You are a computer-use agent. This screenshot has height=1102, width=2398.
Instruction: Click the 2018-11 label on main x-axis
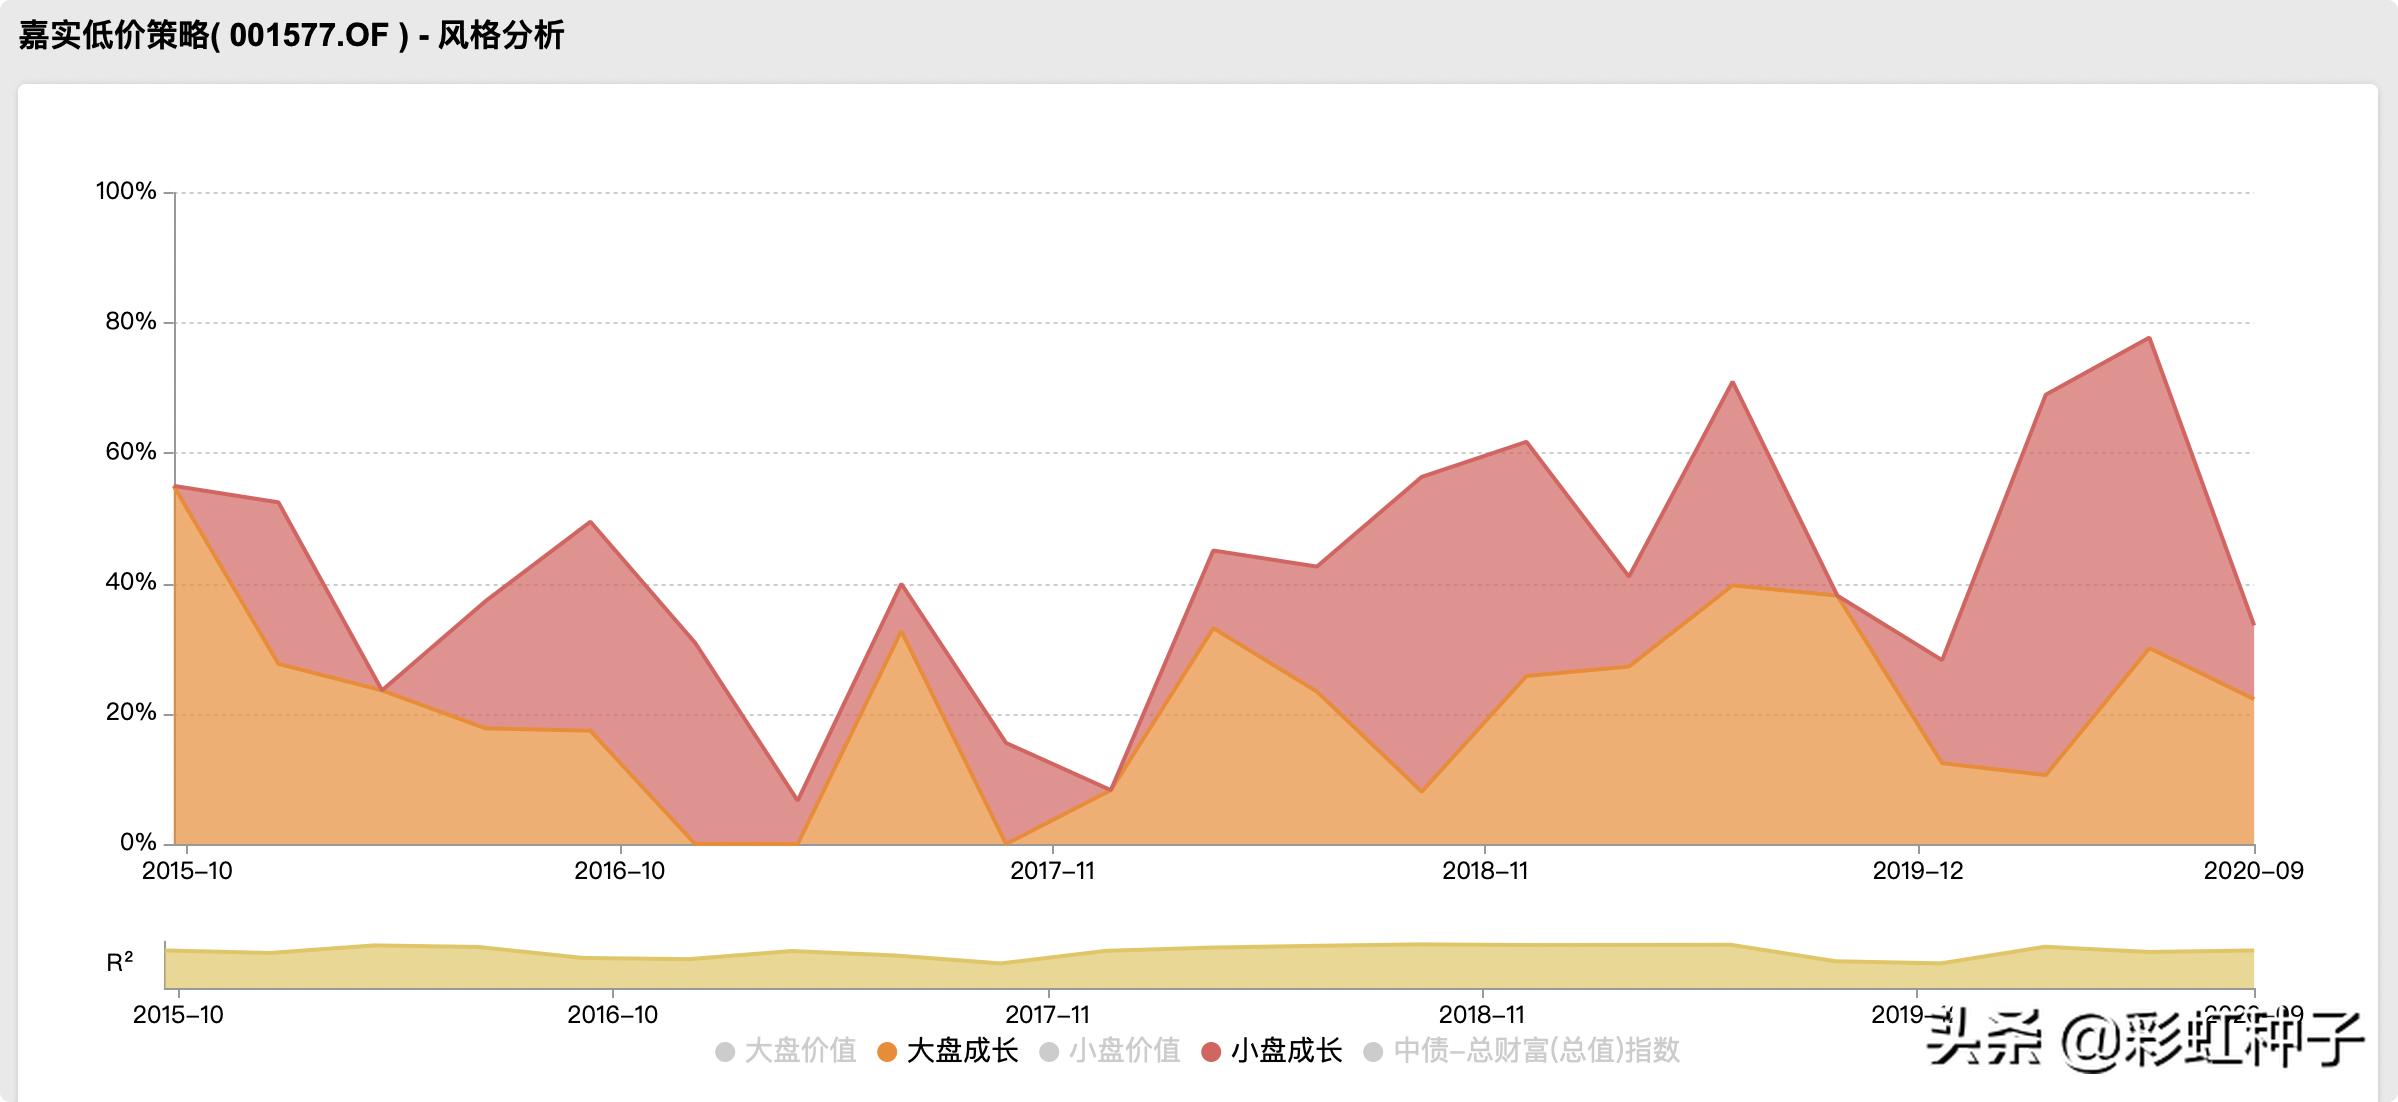tap(1485, 871)
